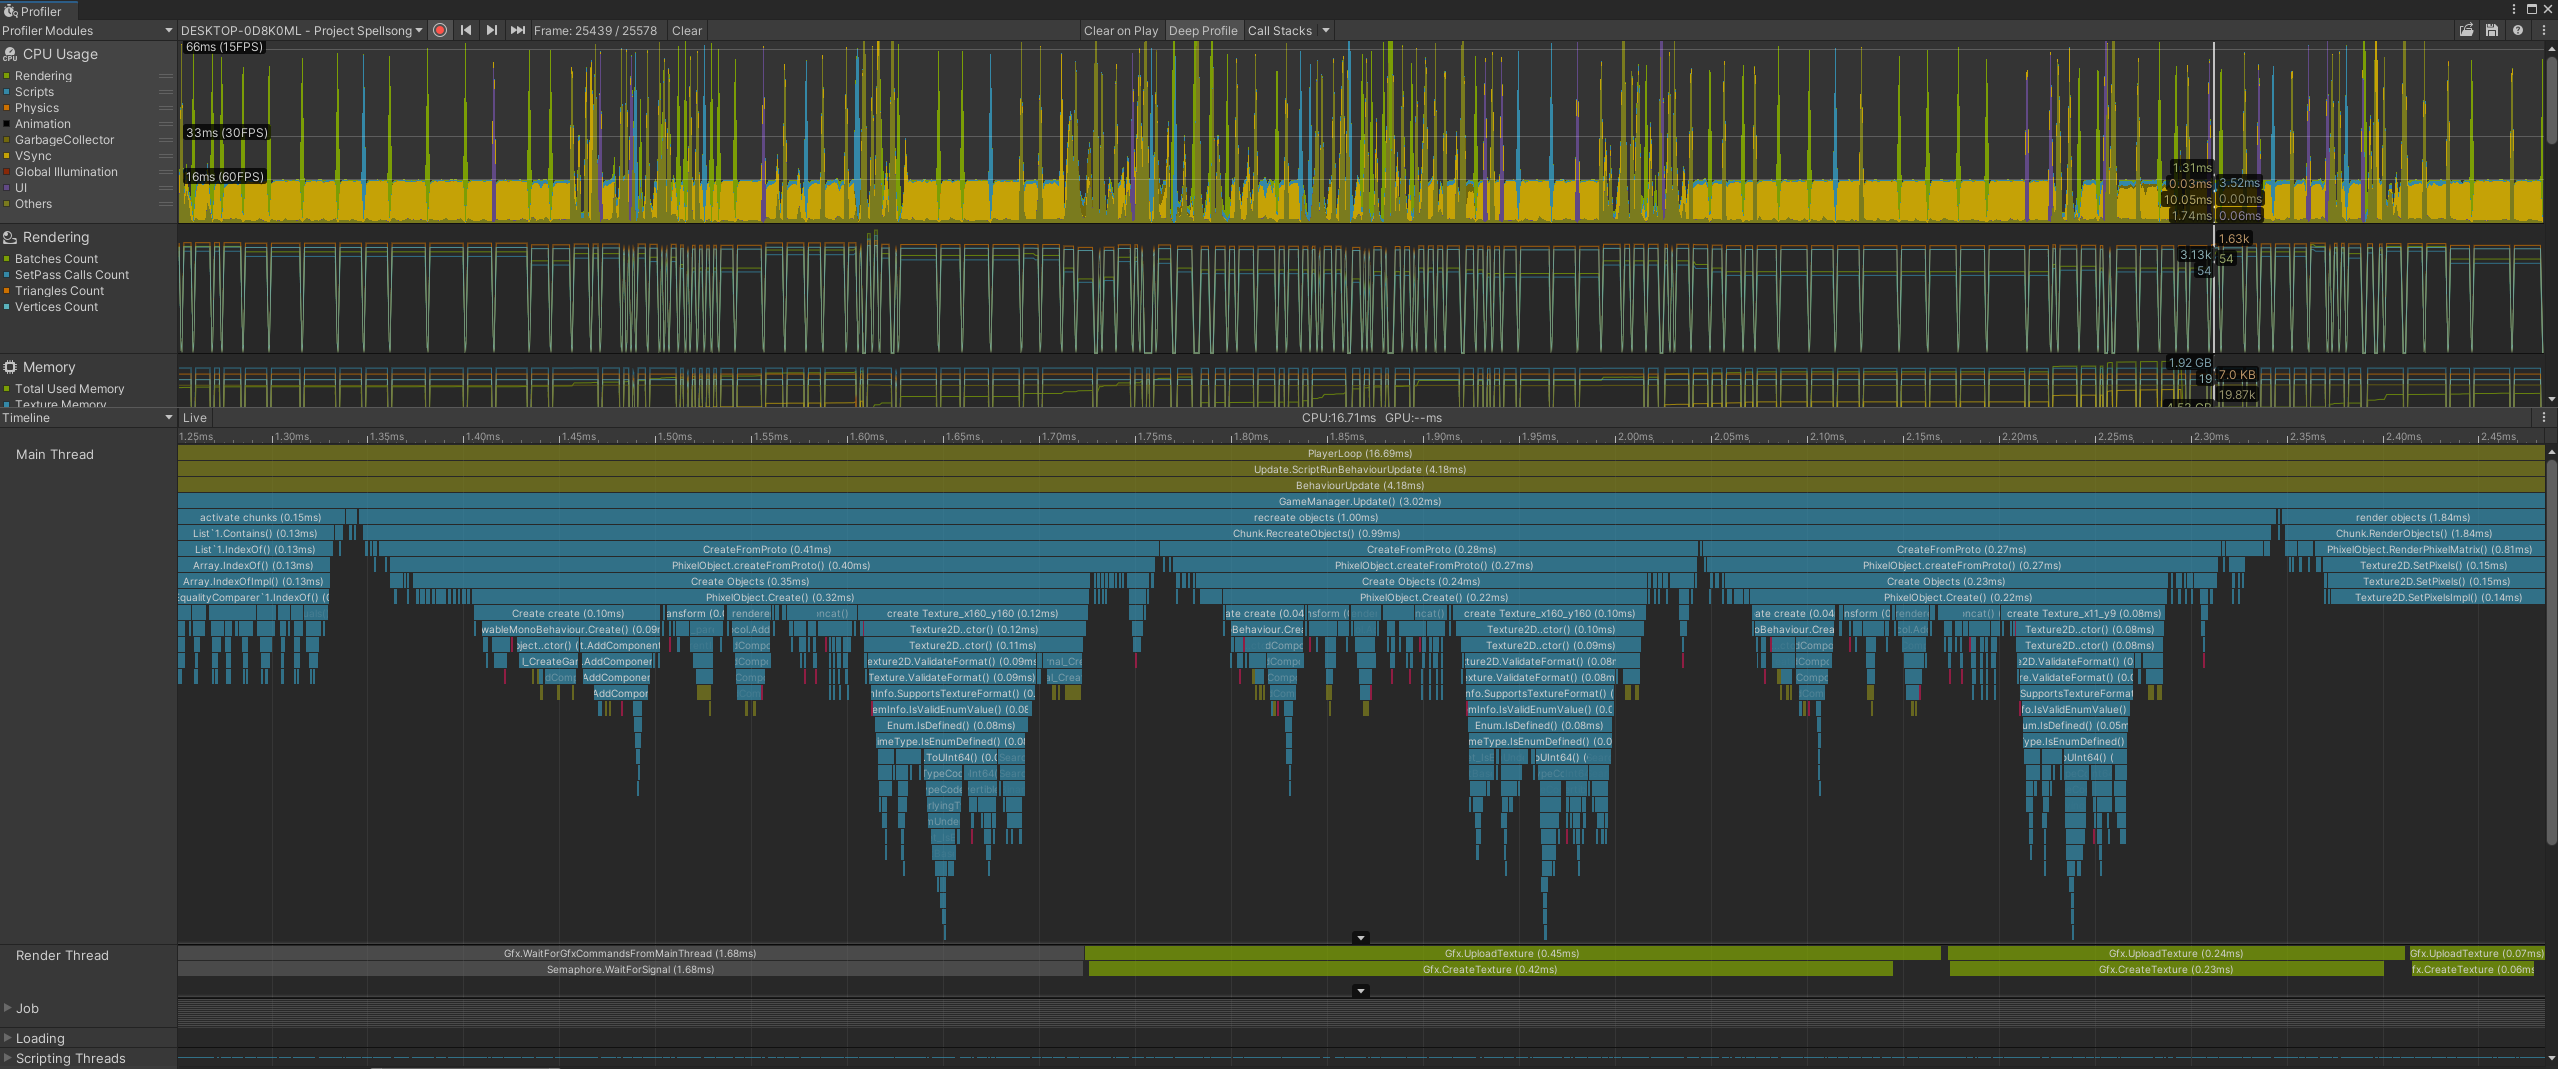Grab the Scripts category reorder handle
Viewport: 2558px width, 1069px height.
coord(166,92)
